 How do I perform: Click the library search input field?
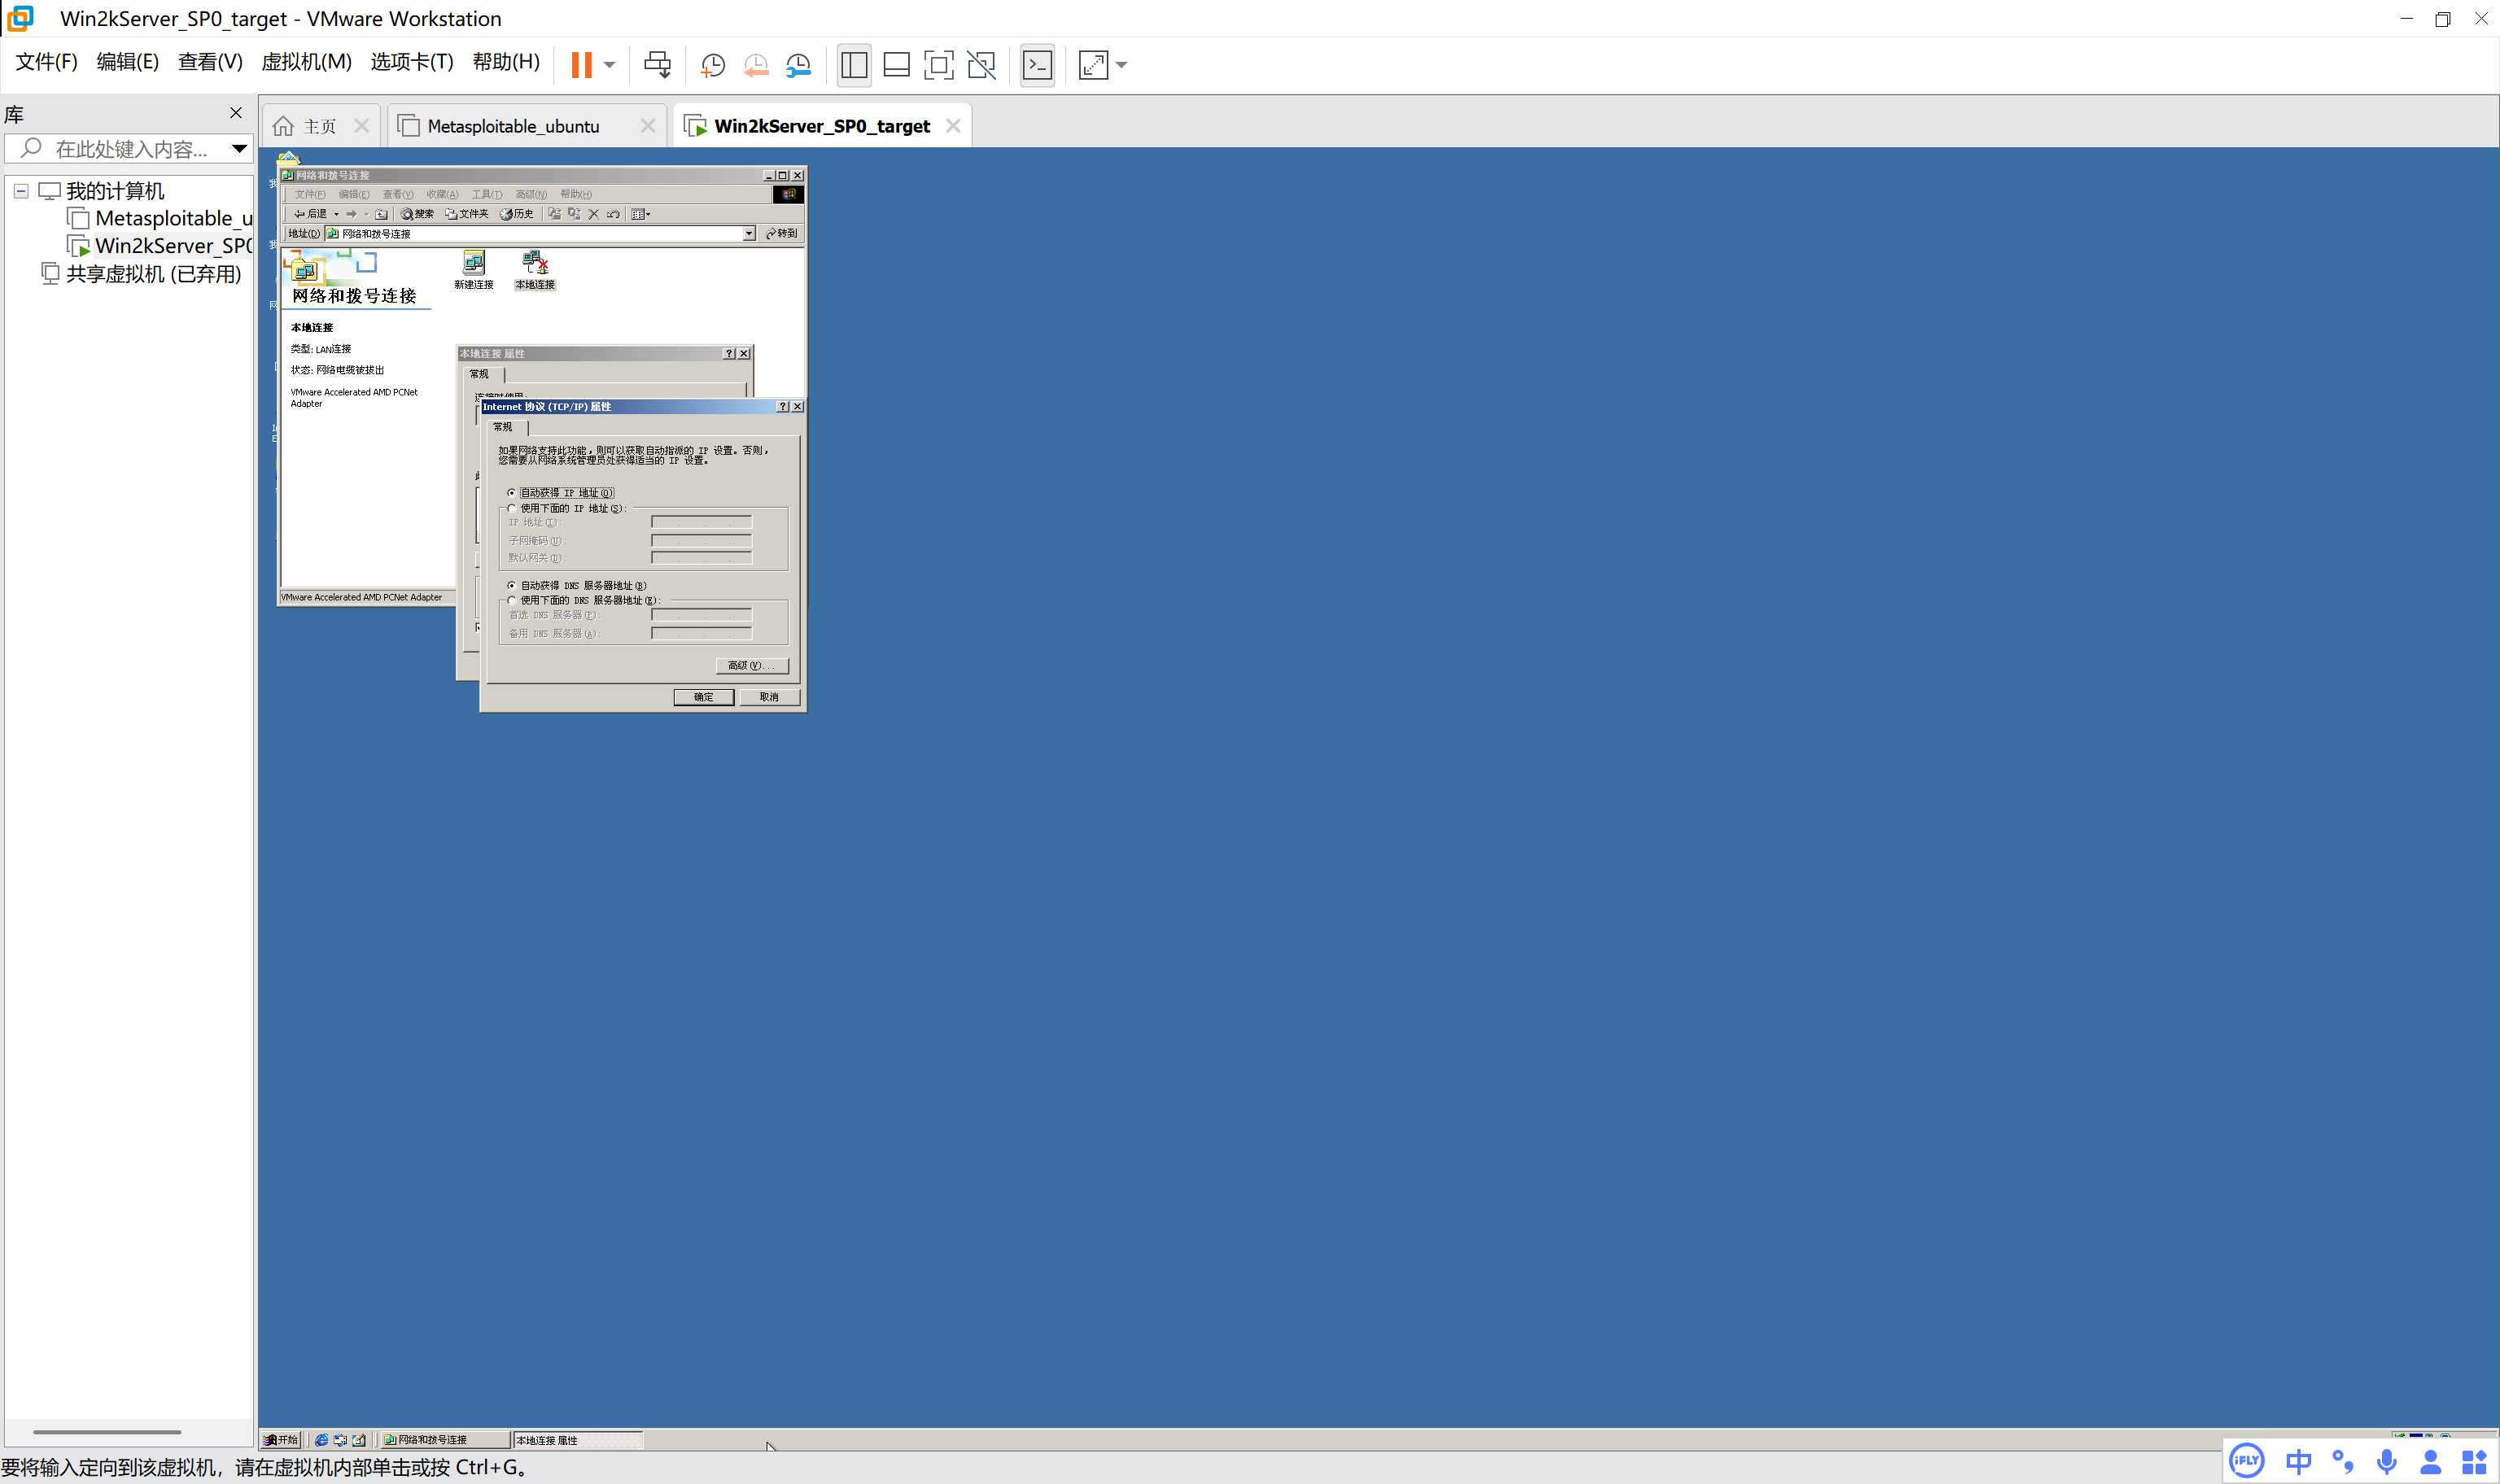pyautogui.click(x=130, y=149)
